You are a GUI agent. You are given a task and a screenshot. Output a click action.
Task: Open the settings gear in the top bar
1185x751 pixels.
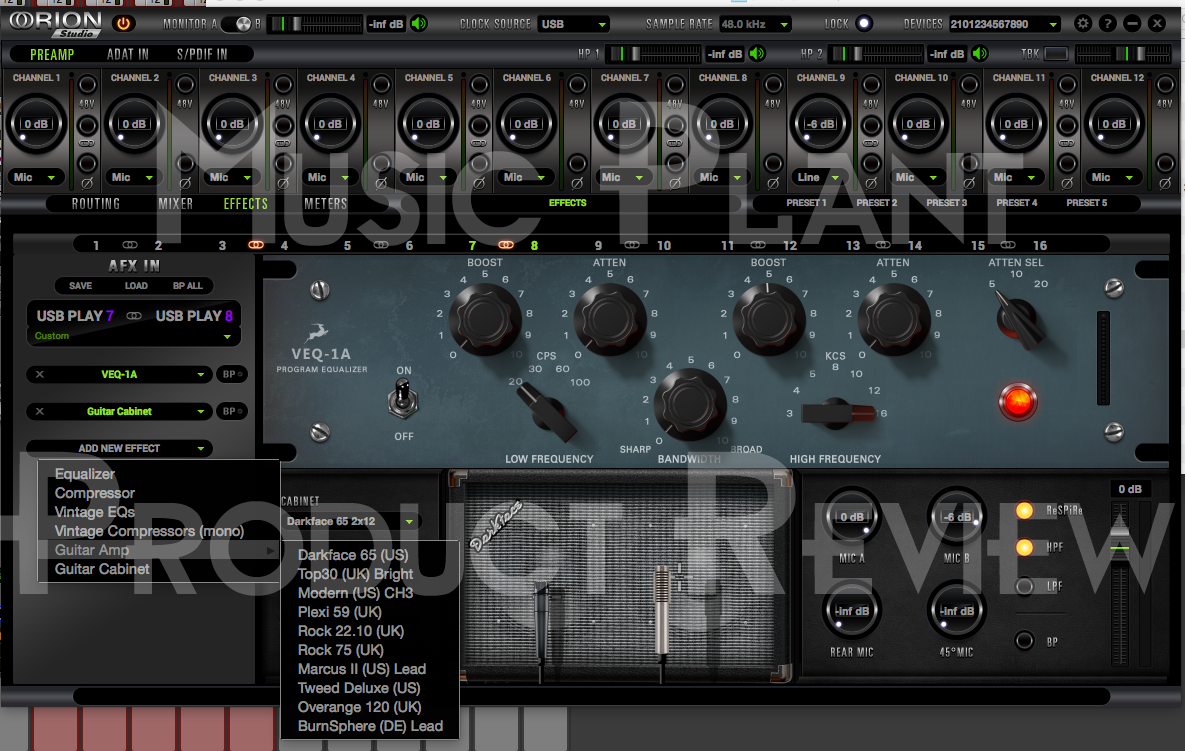[1083, 23]
